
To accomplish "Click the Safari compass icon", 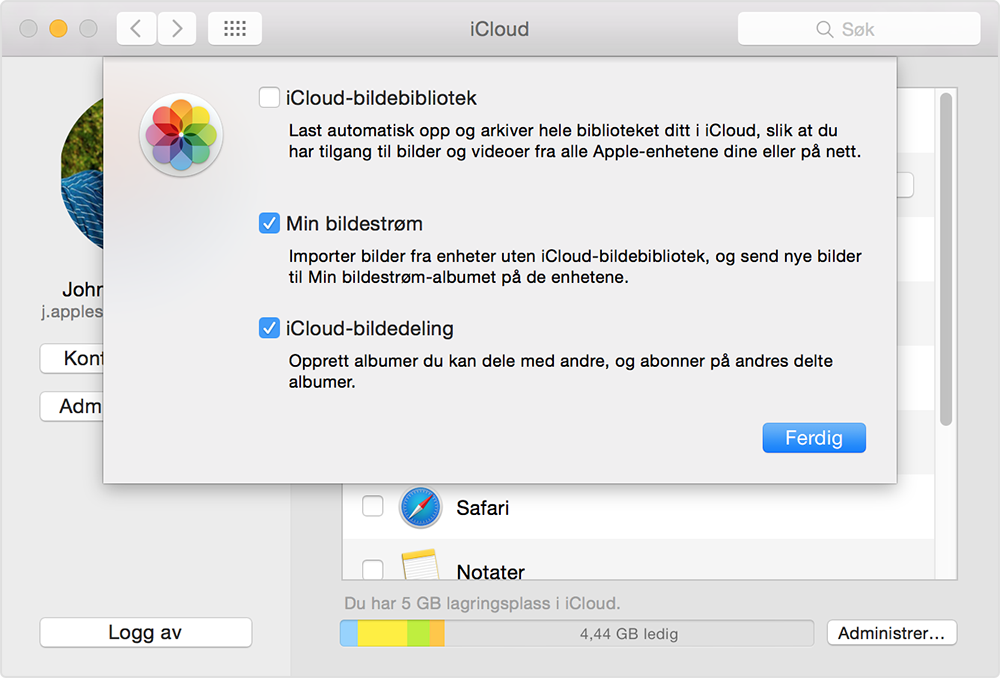I will tap(420, 508).
